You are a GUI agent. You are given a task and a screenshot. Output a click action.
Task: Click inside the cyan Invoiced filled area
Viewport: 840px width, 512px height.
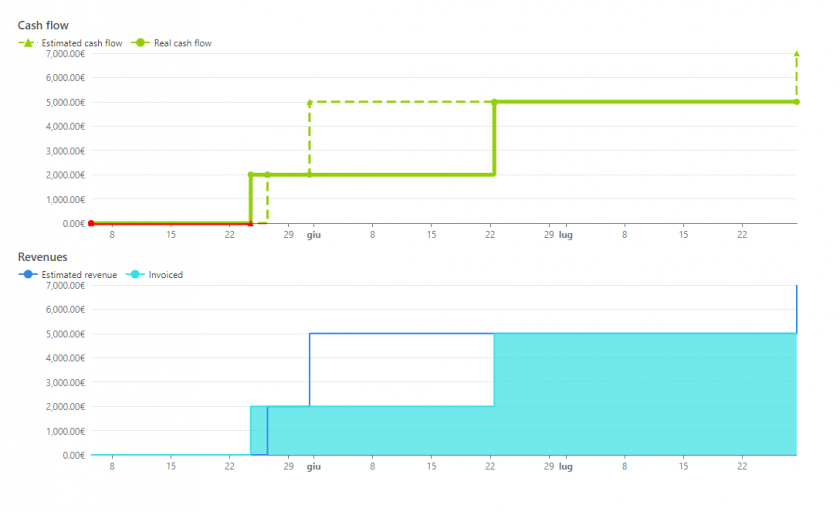640,400
